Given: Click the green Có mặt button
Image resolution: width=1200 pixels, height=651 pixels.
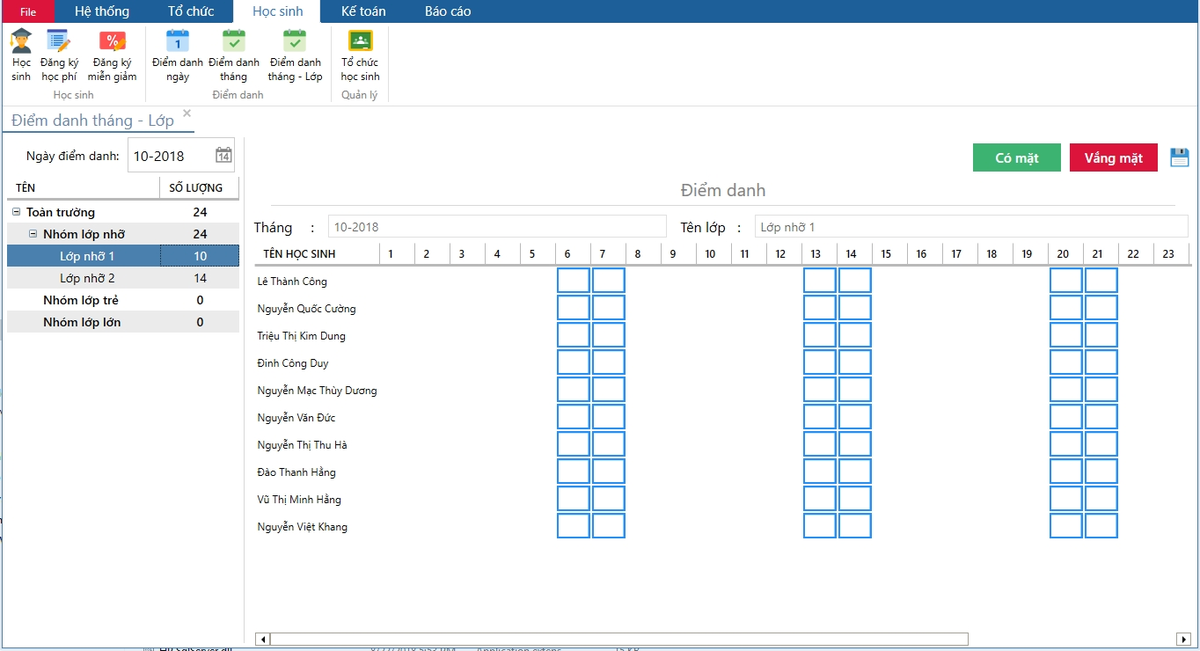Looking at the screenshot, I should (x=1017, y=158).
